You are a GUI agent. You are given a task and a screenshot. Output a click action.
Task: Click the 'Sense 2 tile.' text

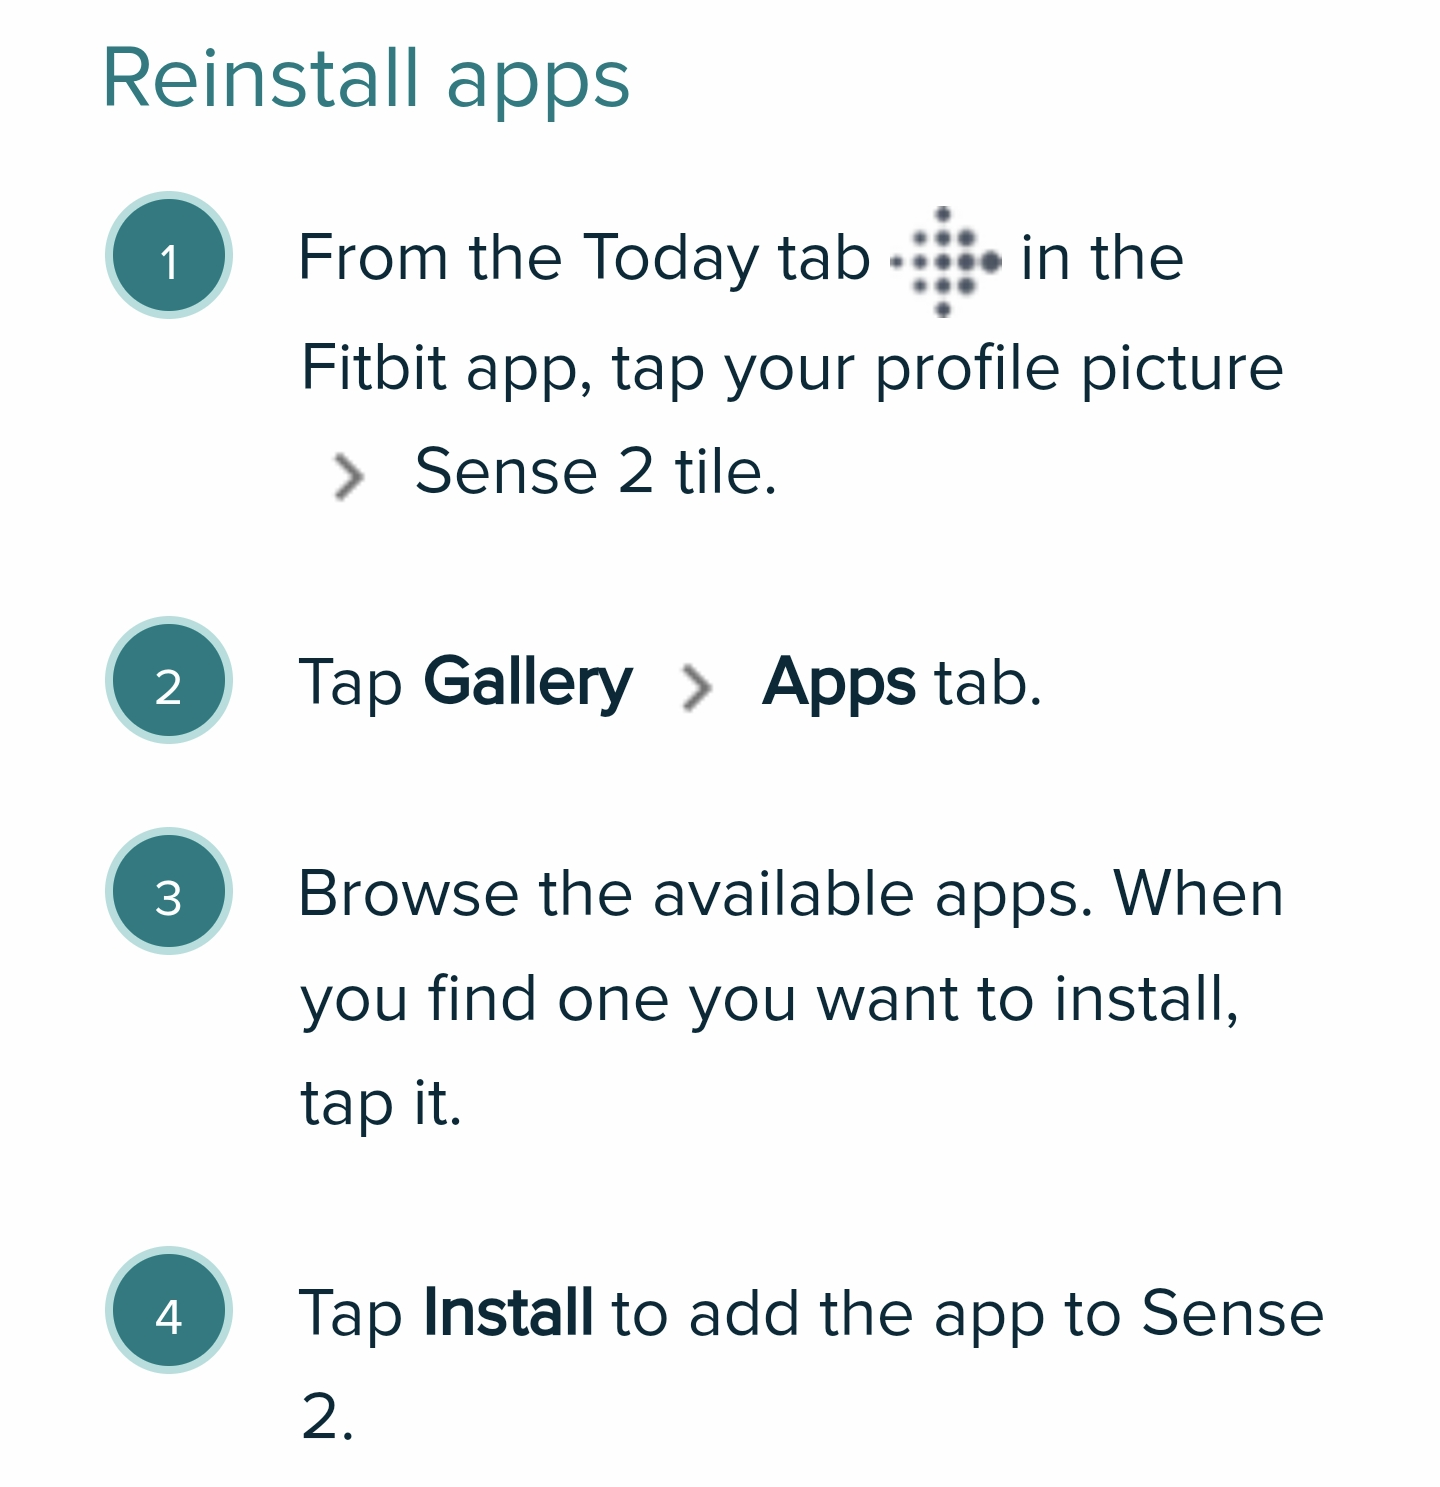click(596, 471)
